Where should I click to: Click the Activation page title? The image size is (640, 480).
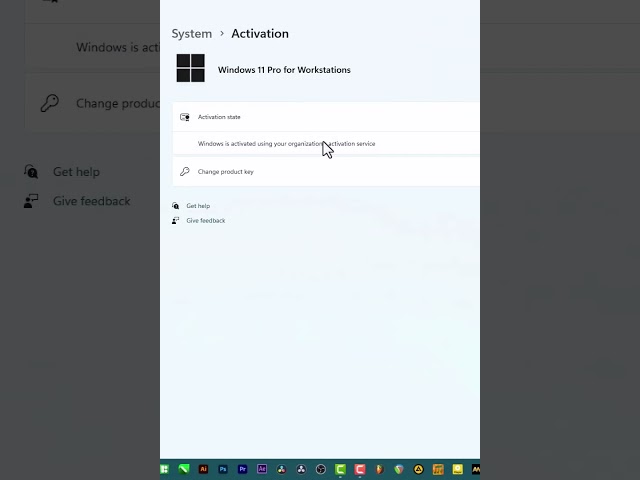click(260, 33)
